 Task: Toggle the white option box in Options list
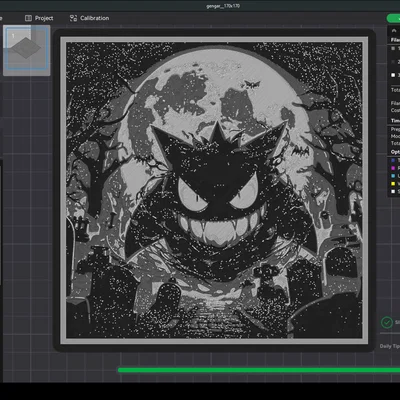click(x=393, y=191)
